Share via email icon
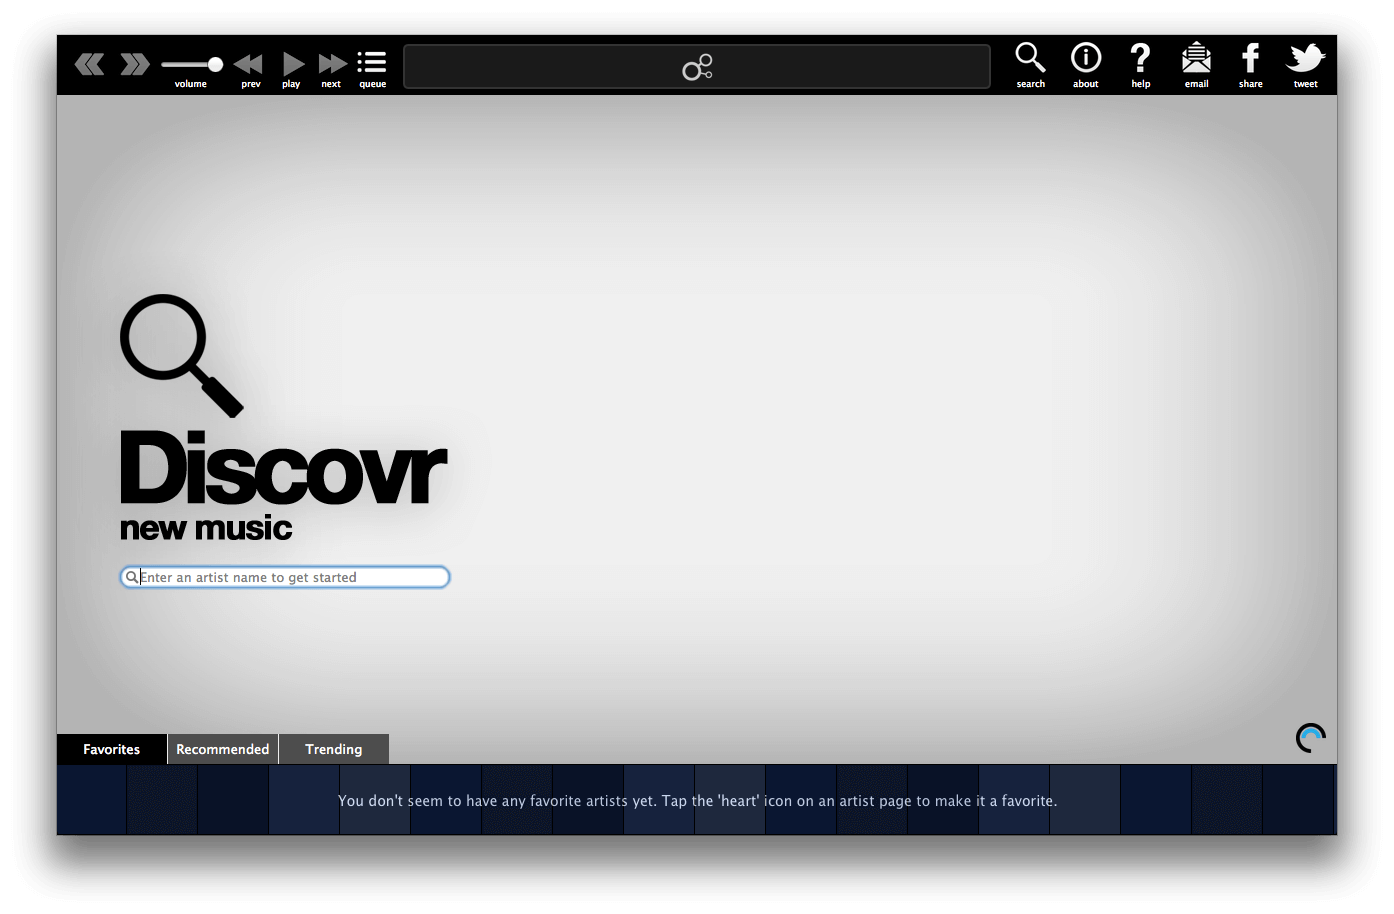 [x=1196, y=65]
